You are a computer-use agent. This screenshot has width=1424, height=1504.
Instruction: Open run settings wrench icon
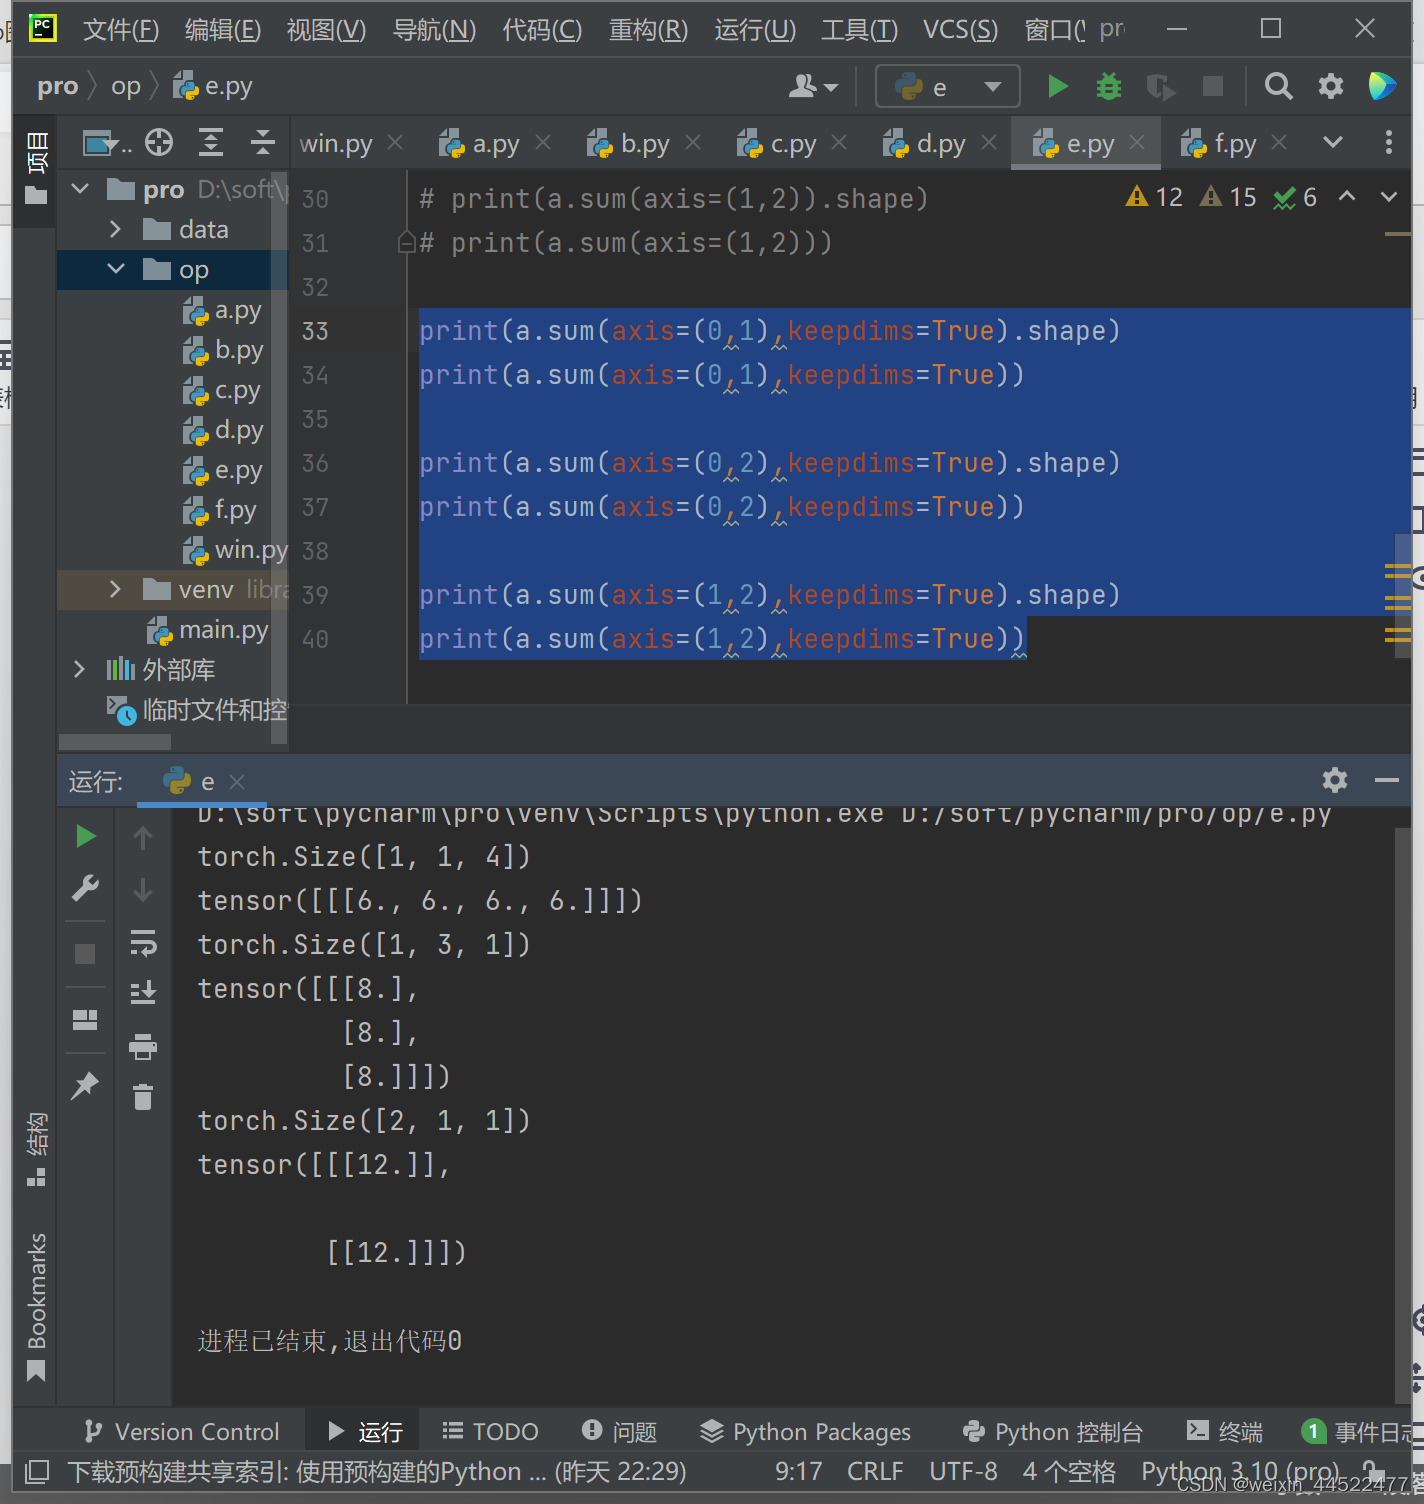[x=86, y=888]
